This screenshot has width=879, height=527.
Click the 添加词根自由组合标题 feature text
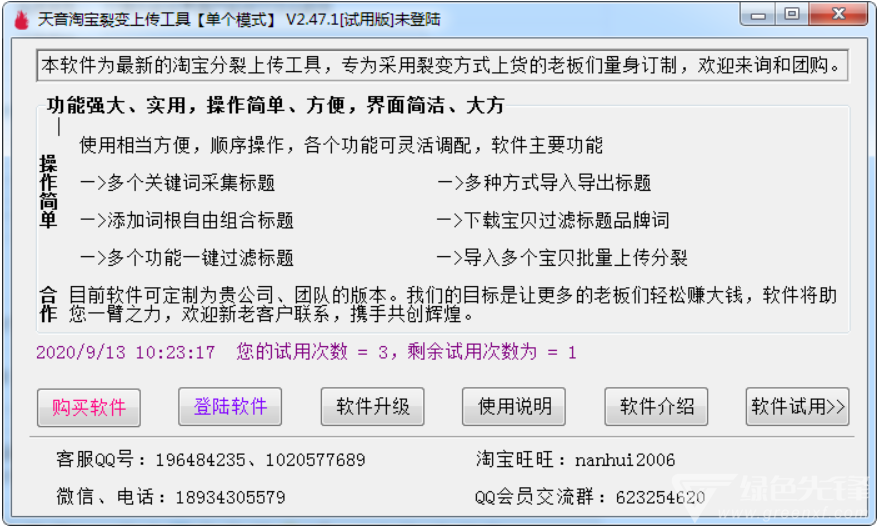click(x=187, y=220)
